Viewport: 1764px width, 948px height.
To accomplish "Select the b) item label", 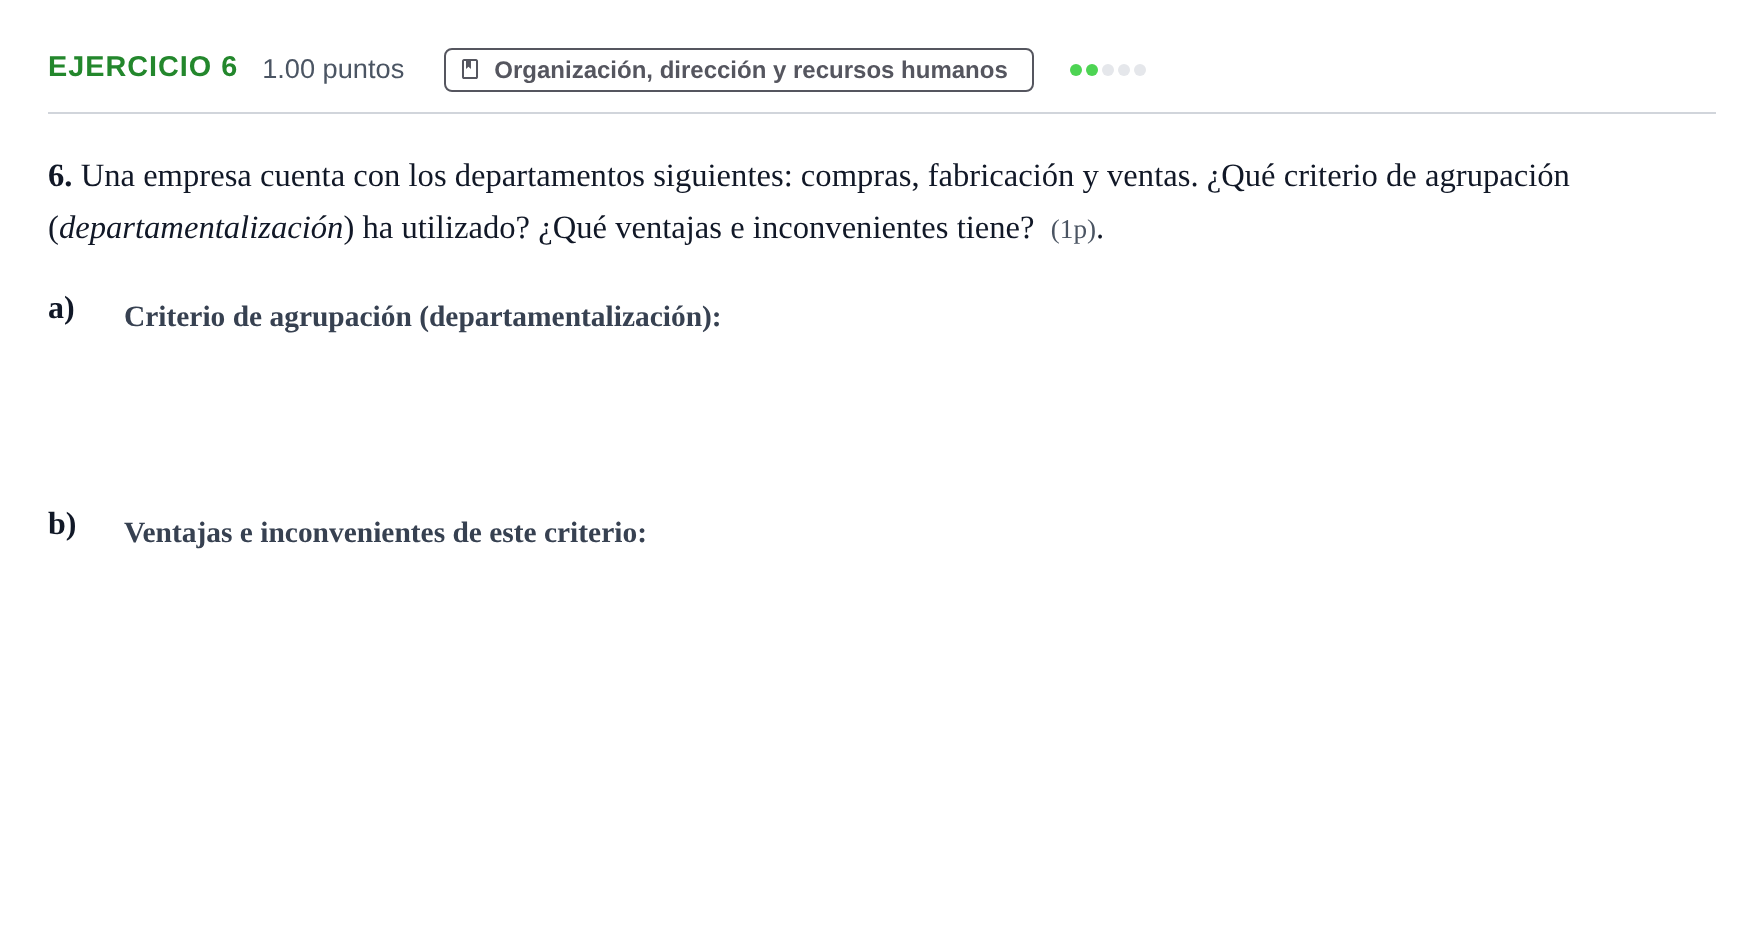I will 62,524.
